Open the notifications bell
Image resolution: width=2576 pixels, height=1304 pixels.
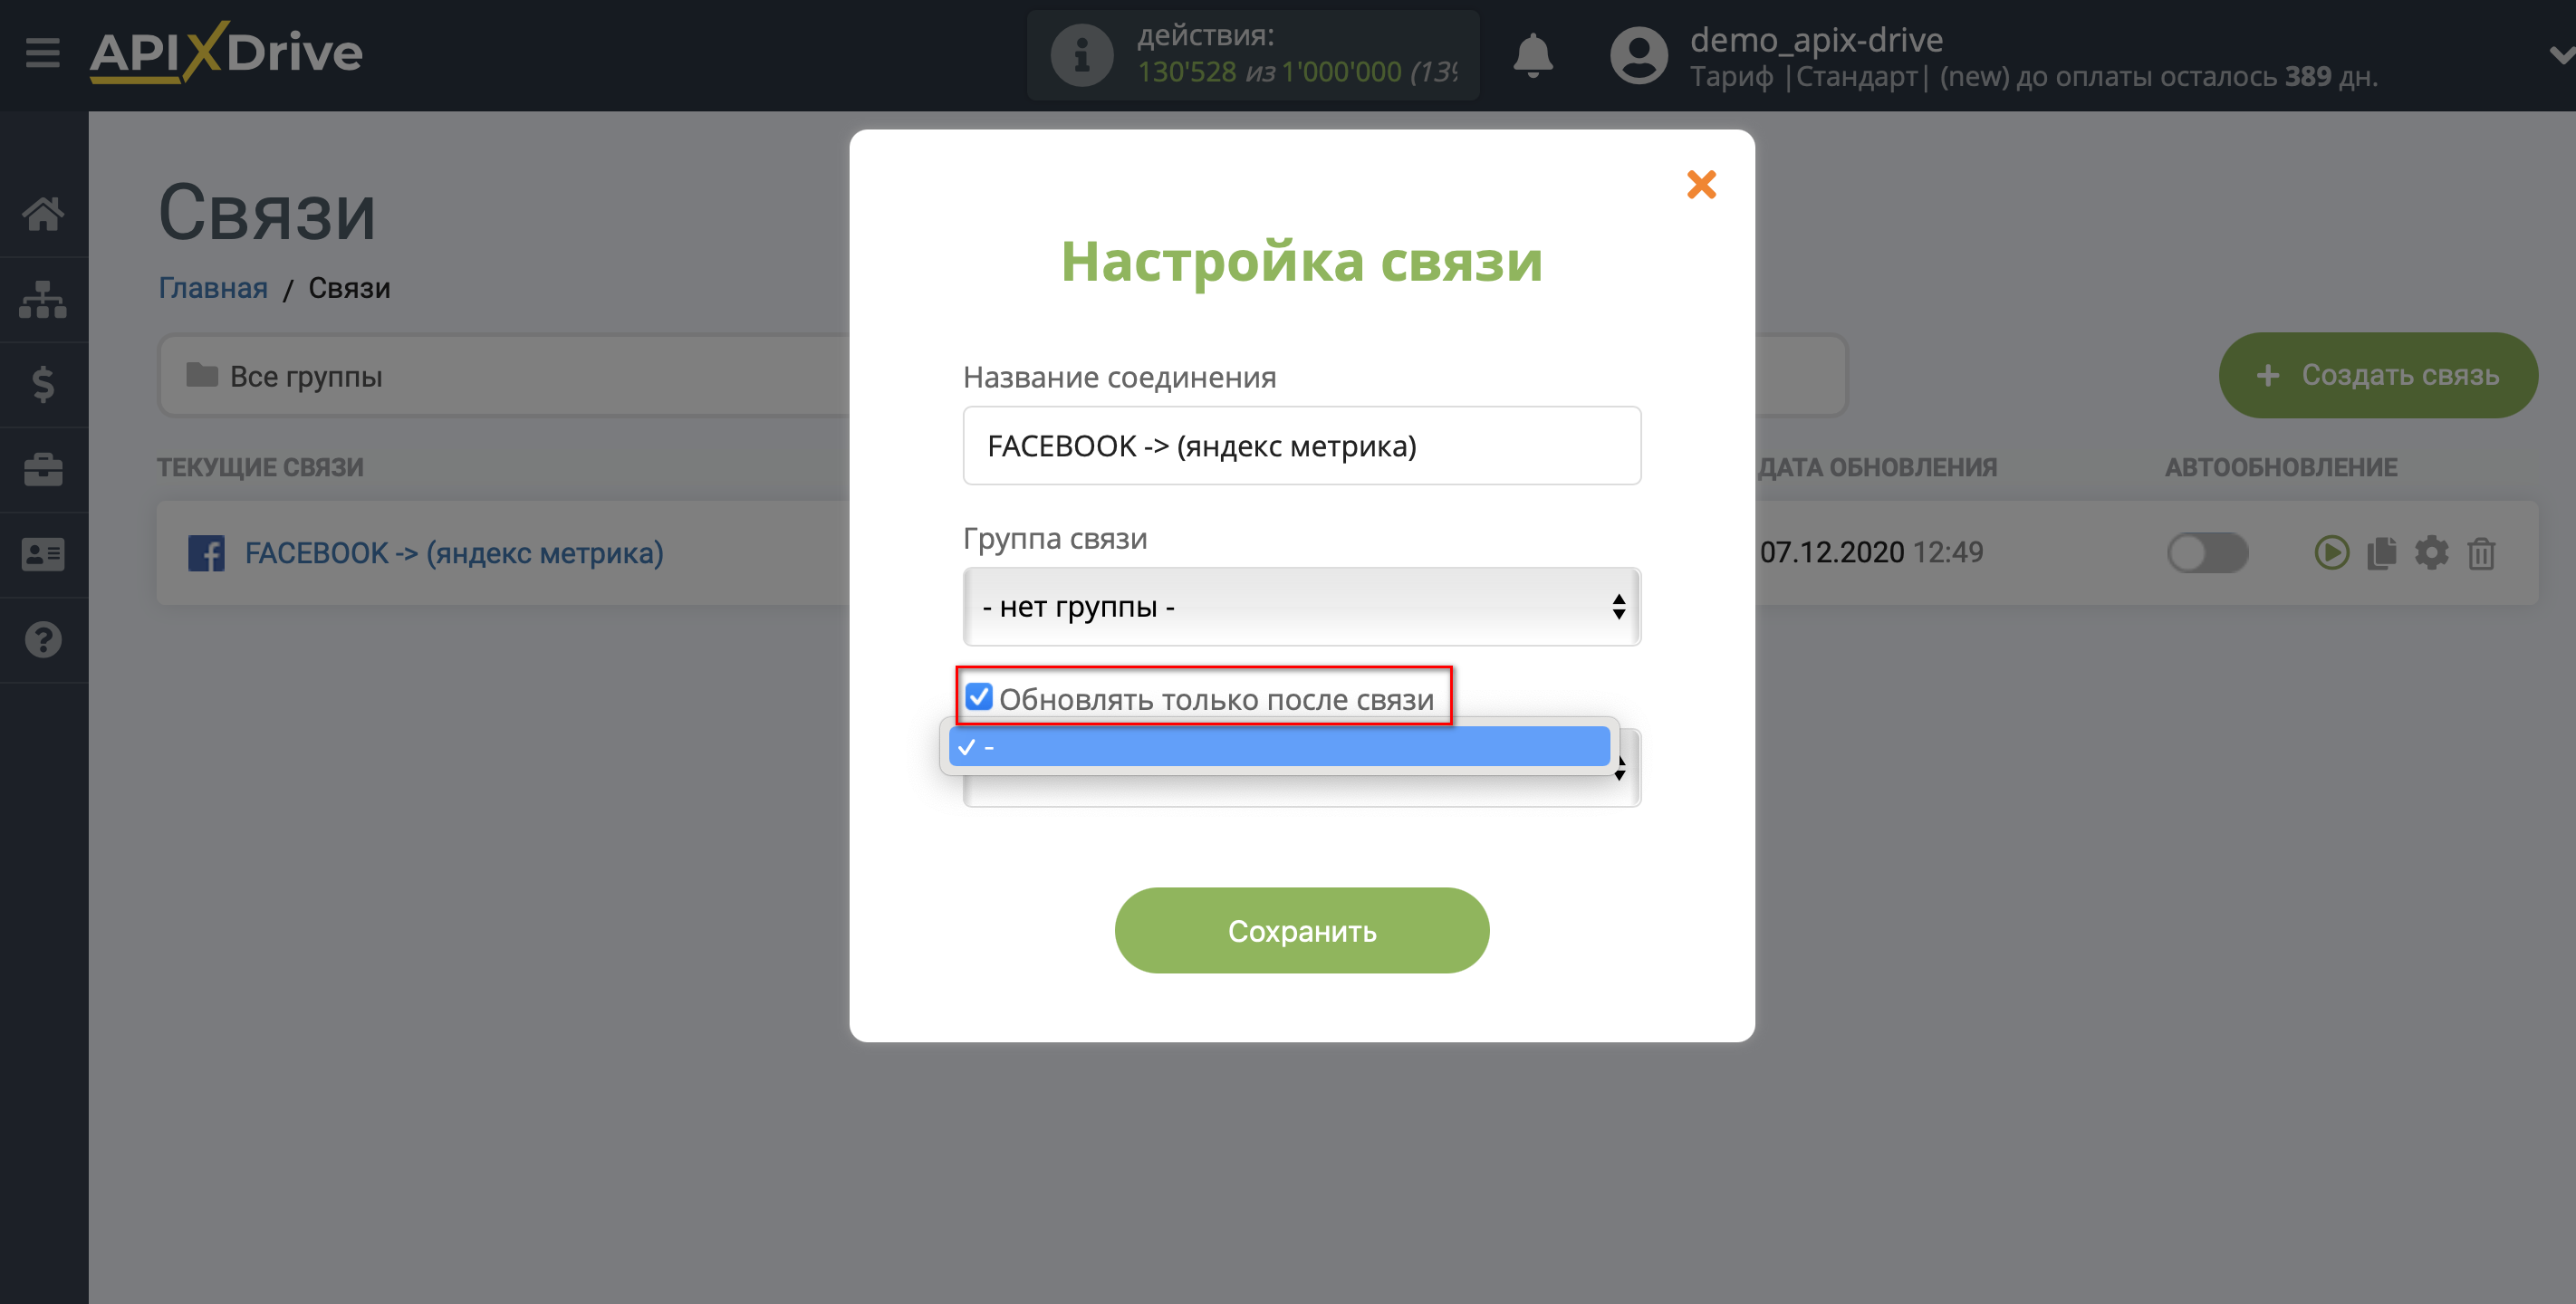(x=1532, y=55)
